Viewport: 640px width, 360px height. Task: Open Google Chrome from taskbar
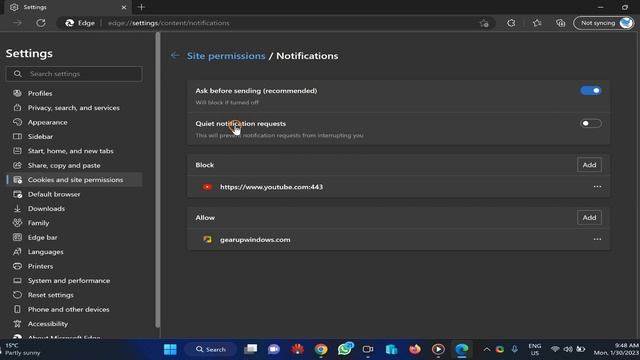[321, 349]
